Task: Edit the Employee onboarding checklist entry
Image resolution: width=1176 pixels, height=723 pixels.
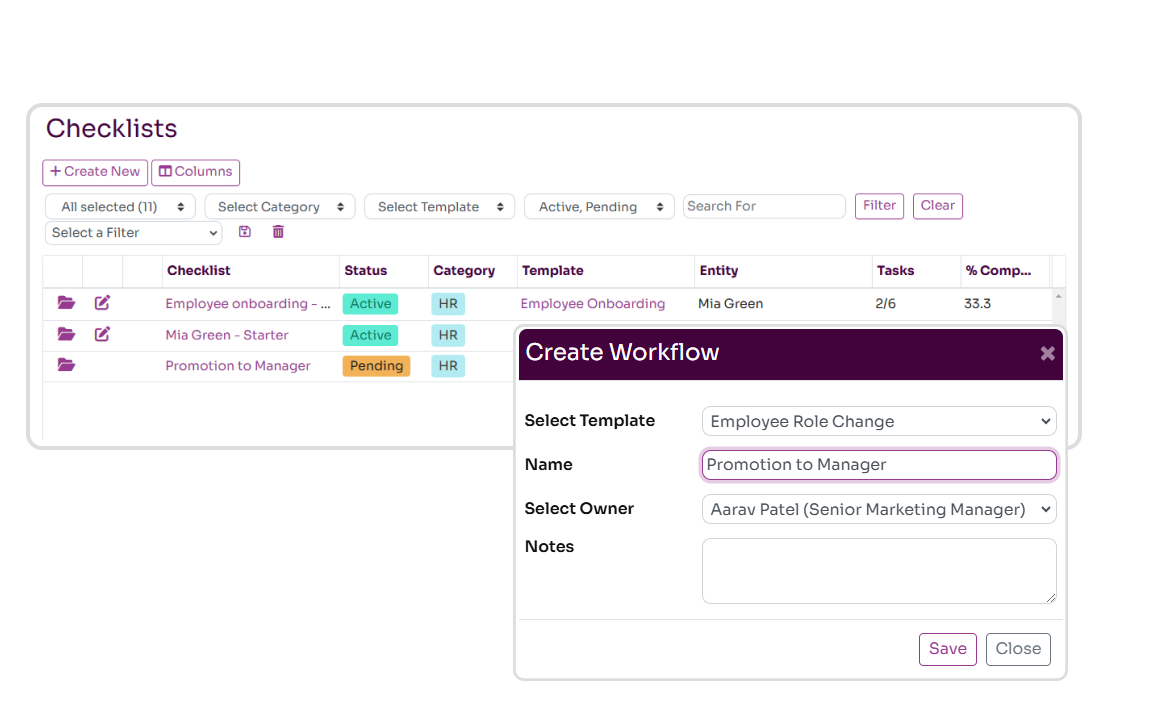Action: pos(101,303)
